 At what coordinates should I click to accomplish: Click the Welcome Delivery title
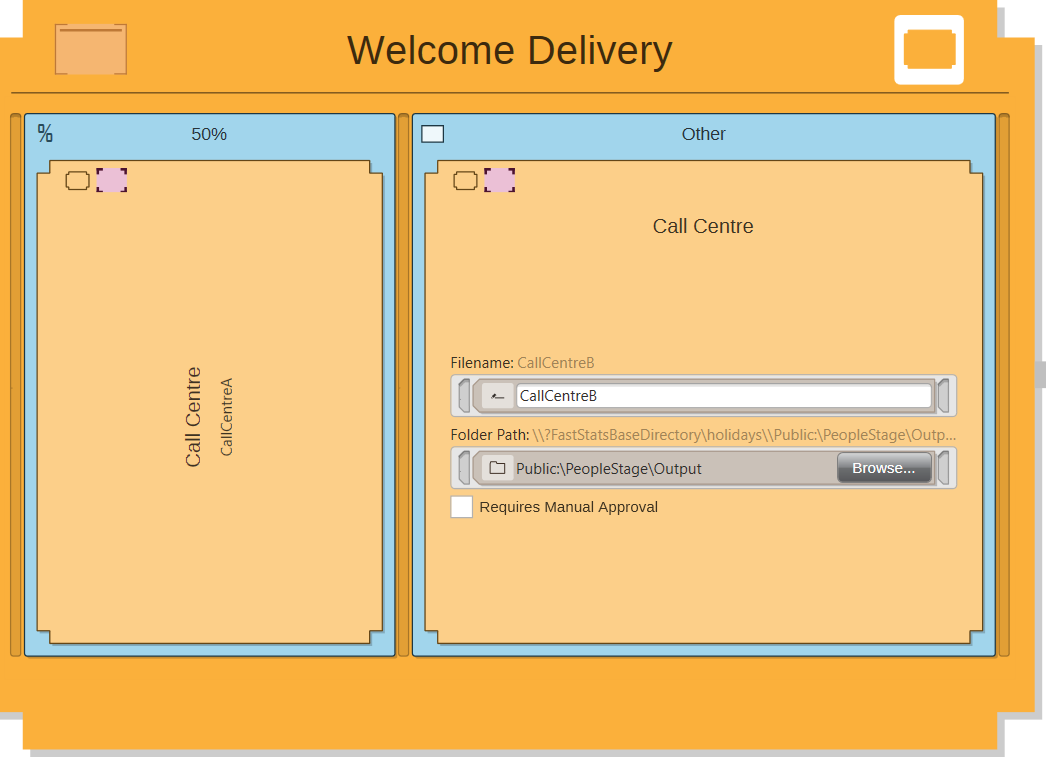pos(510,51)
